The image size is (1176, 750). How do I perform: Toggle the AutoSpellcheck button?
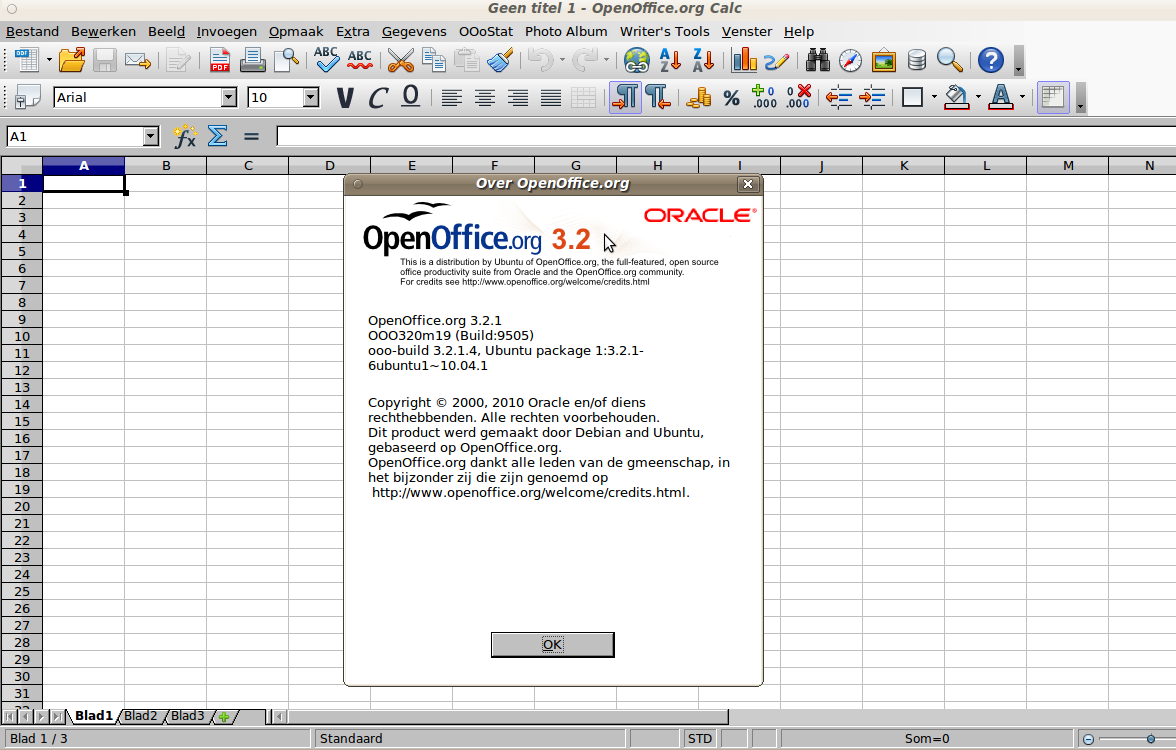(x=359, y=61)
